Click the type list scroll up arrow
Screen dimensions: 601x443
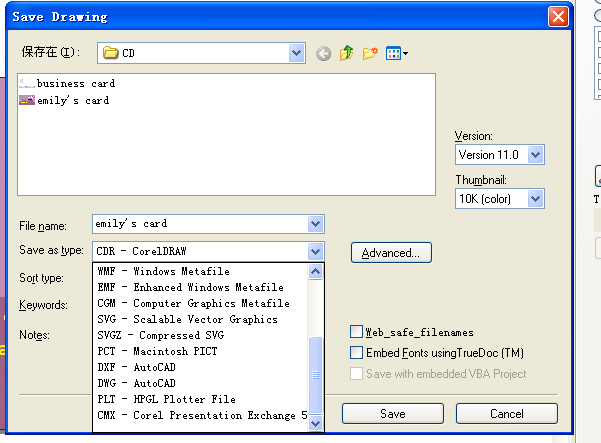[315, 272]
